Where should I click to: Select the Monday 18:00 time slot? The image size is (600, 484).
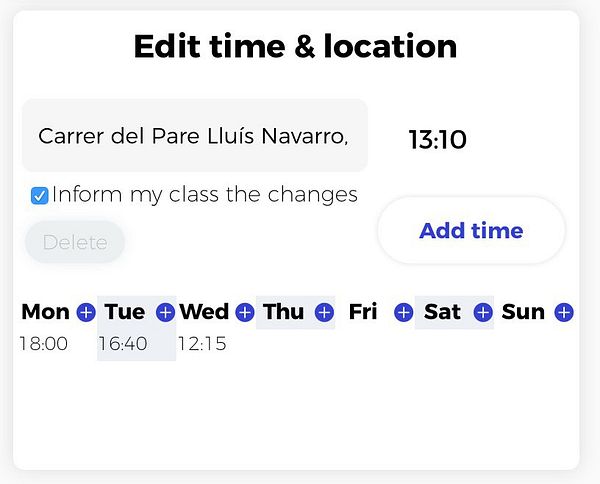(x=44, y=344)
